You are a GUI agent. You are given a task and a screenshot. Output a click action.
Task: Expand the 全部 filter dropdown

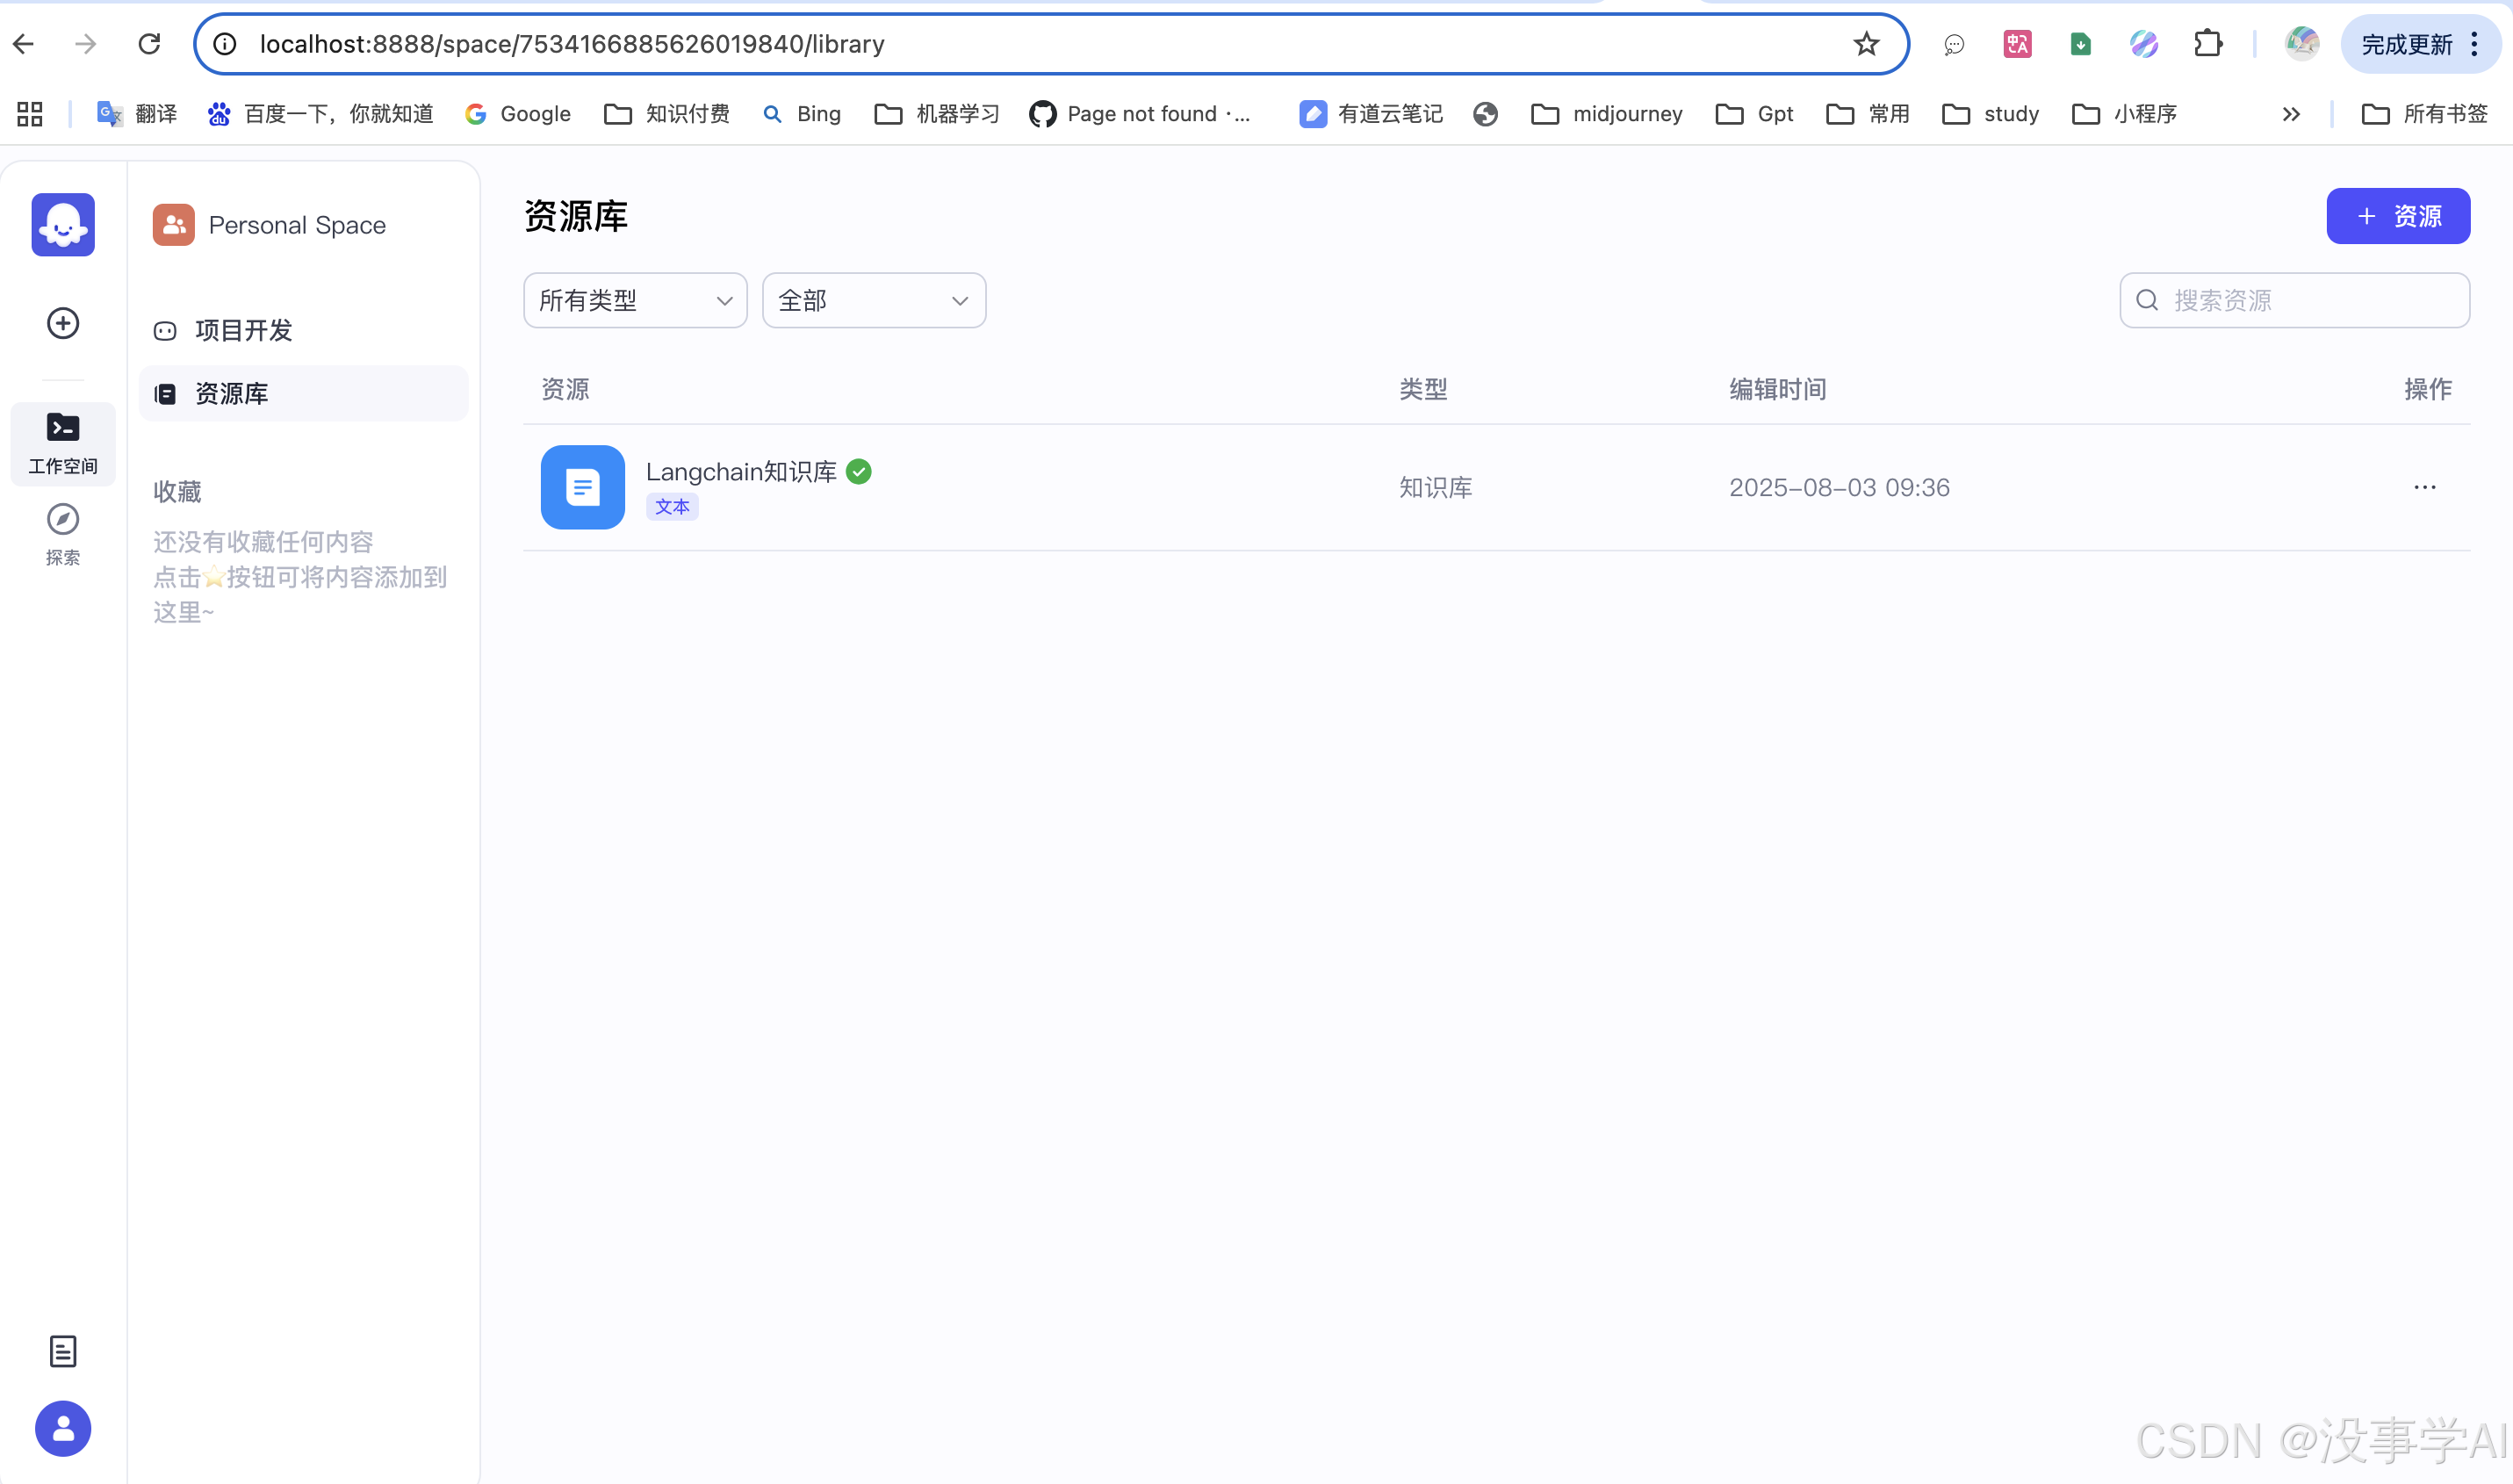pos(872,300)
